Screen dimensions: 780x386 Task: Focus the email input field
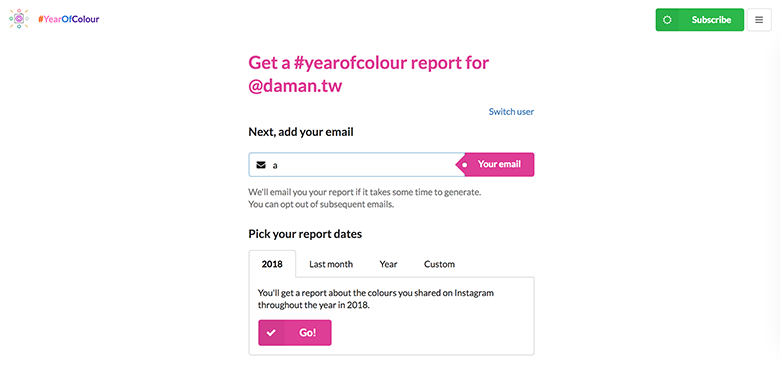[x=357, y=165]
